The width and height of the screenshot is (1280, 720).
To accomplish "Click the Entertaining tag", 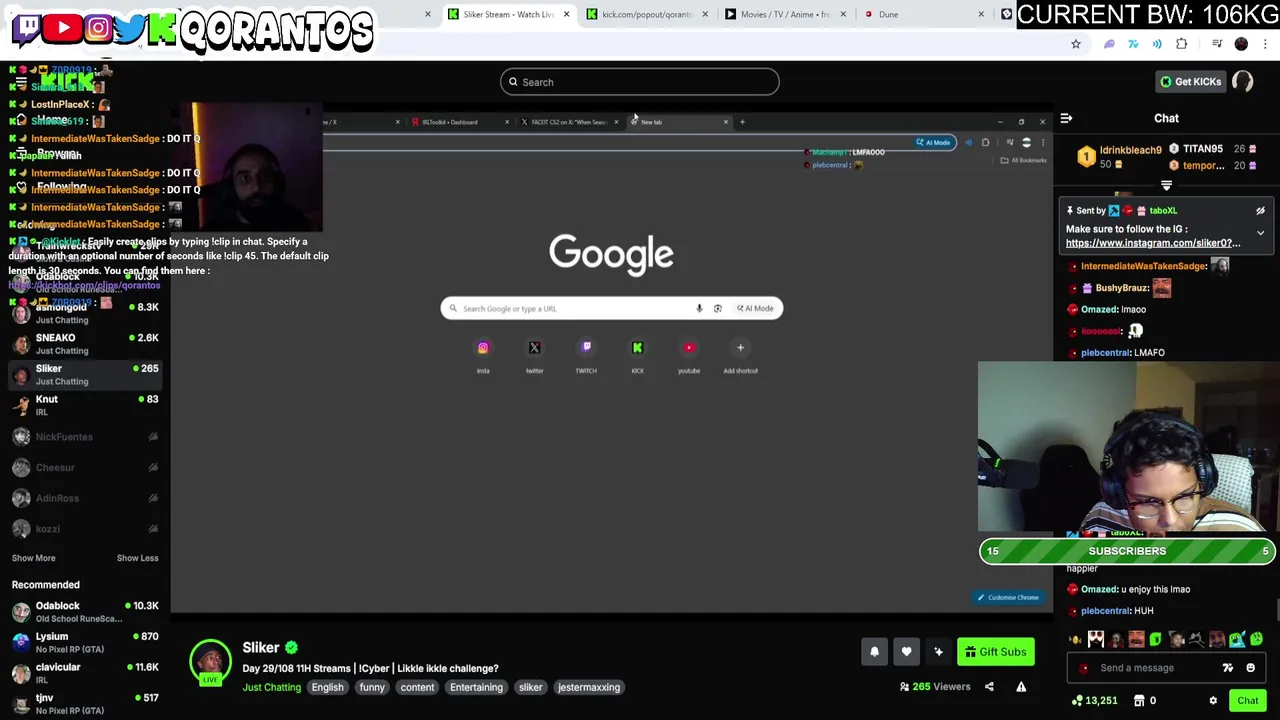I will (476, 687).
